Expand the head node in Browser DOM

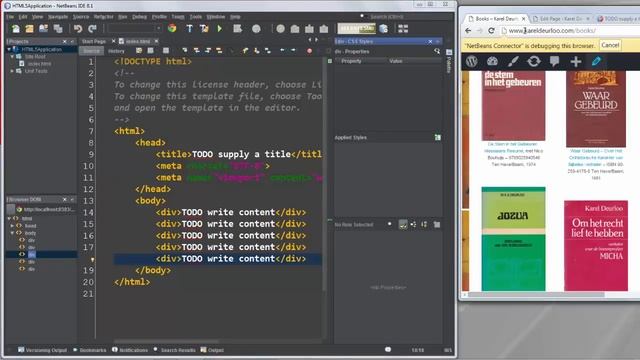[12, 226]
